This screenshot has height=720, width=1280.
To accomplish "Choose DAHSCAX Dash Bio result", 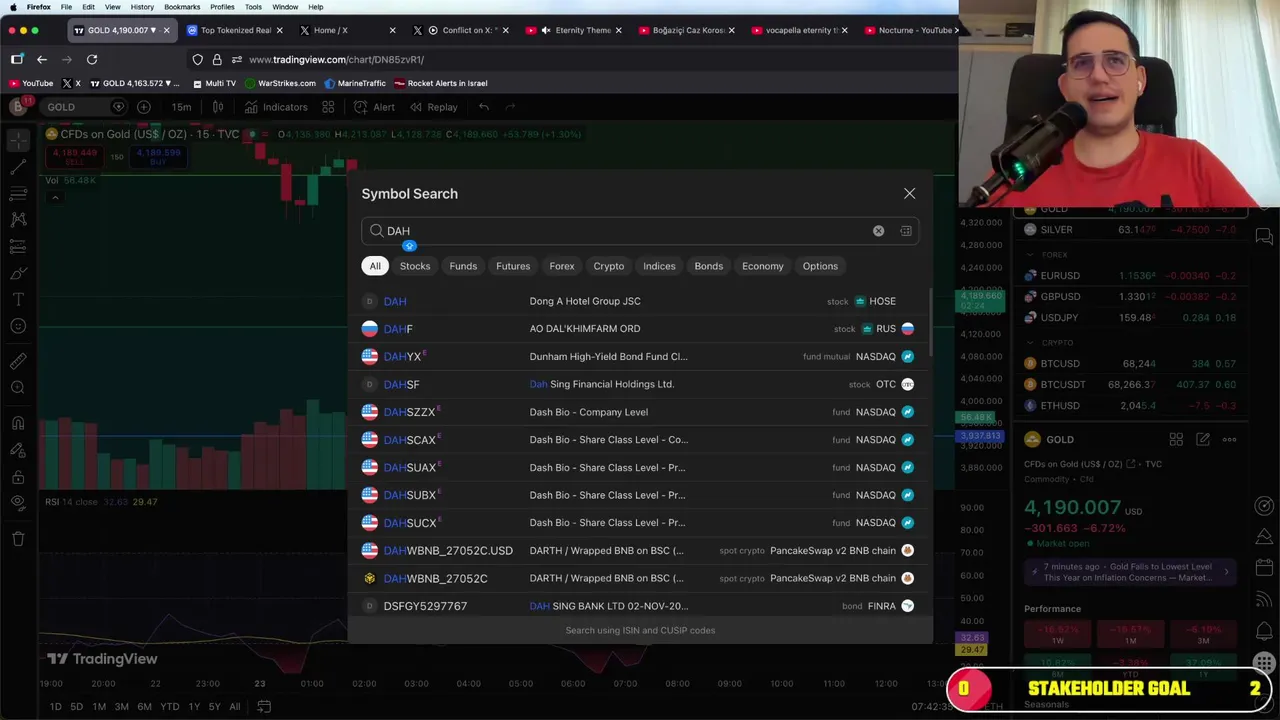I will (640, 440).
